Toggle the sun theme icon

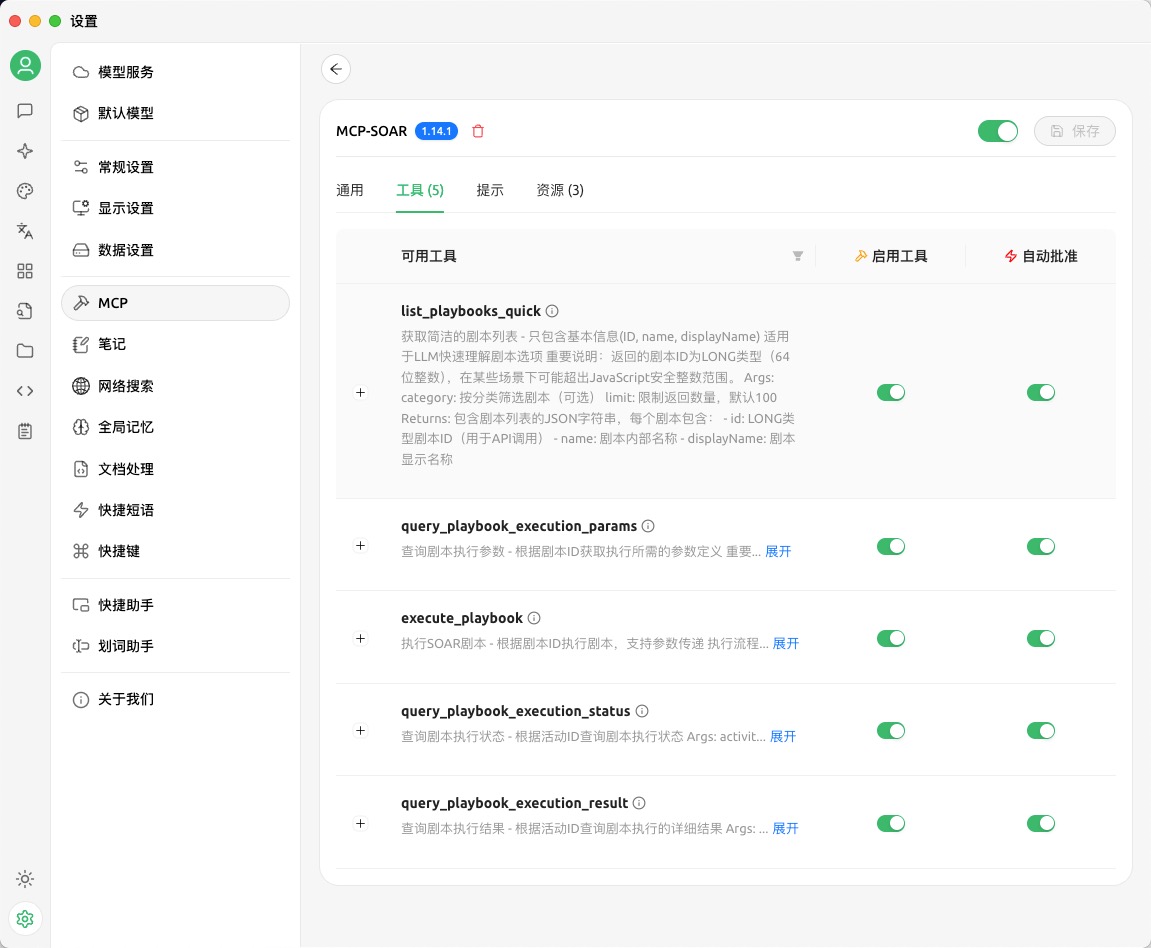click(x=25, y=879)
